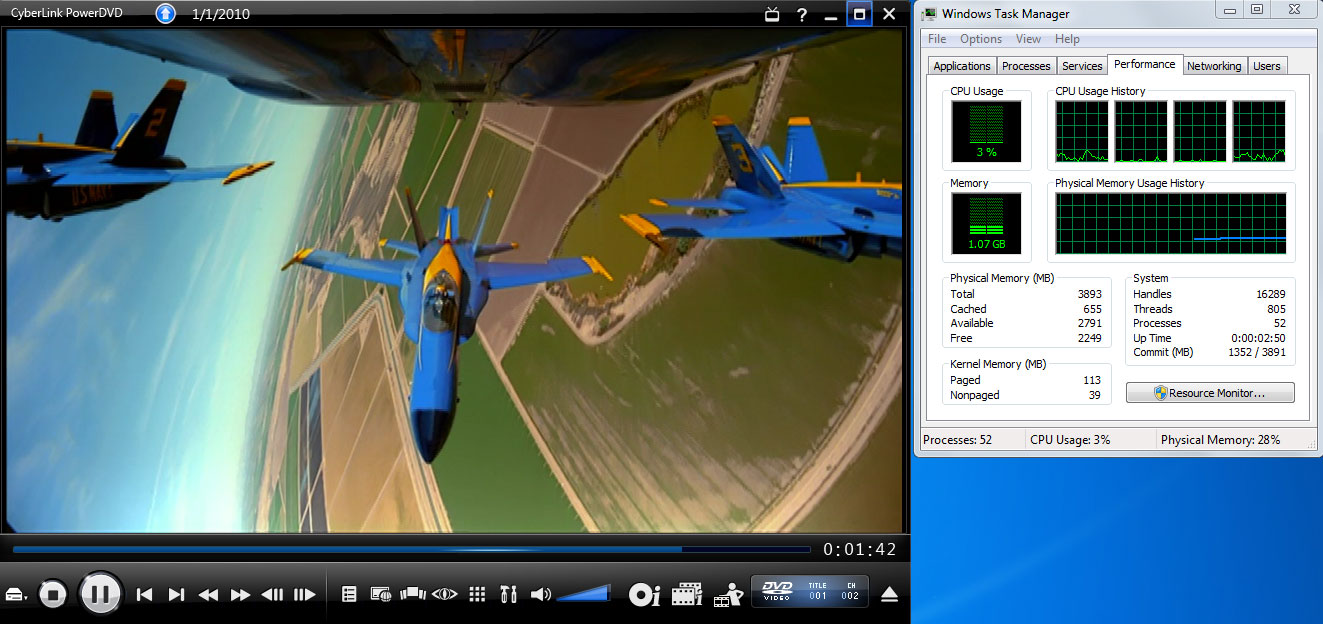Click the Handles value 16289
The height and width of the screenshot is (624, 1323).
click(1270, 294)
